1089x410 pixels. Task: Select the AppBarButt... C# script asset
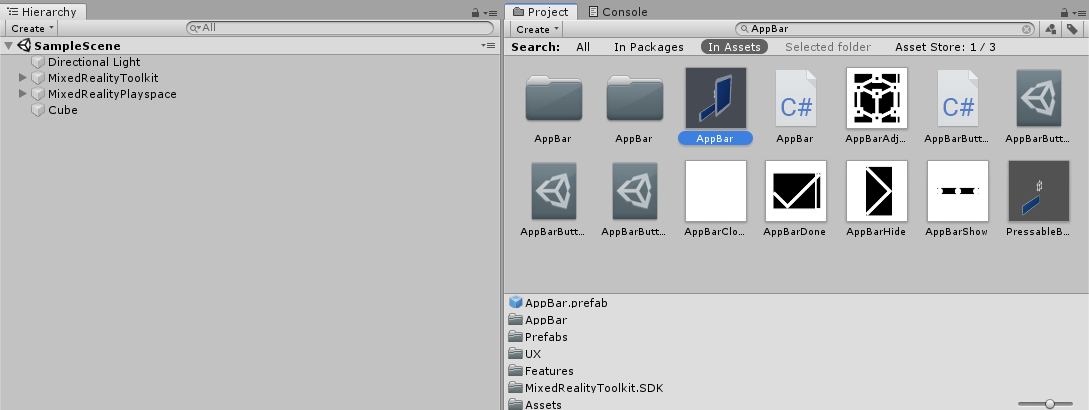tap(957, 98)
